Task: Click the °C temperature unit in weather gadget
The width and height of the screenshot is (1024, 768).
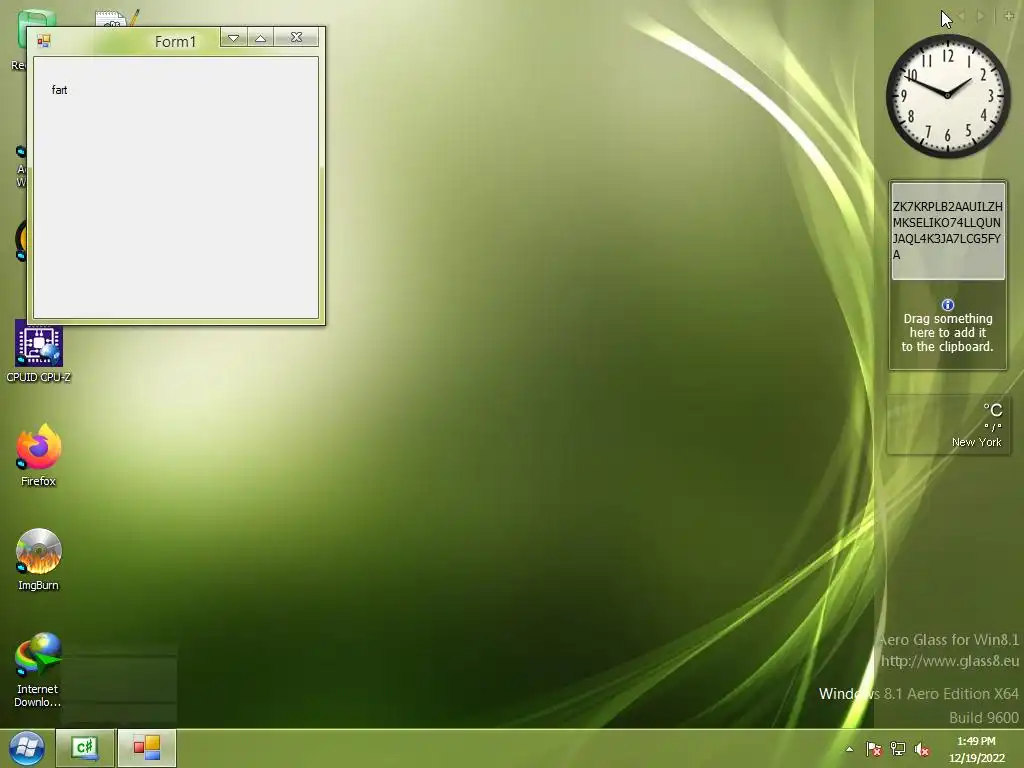Action: [993, 410]
